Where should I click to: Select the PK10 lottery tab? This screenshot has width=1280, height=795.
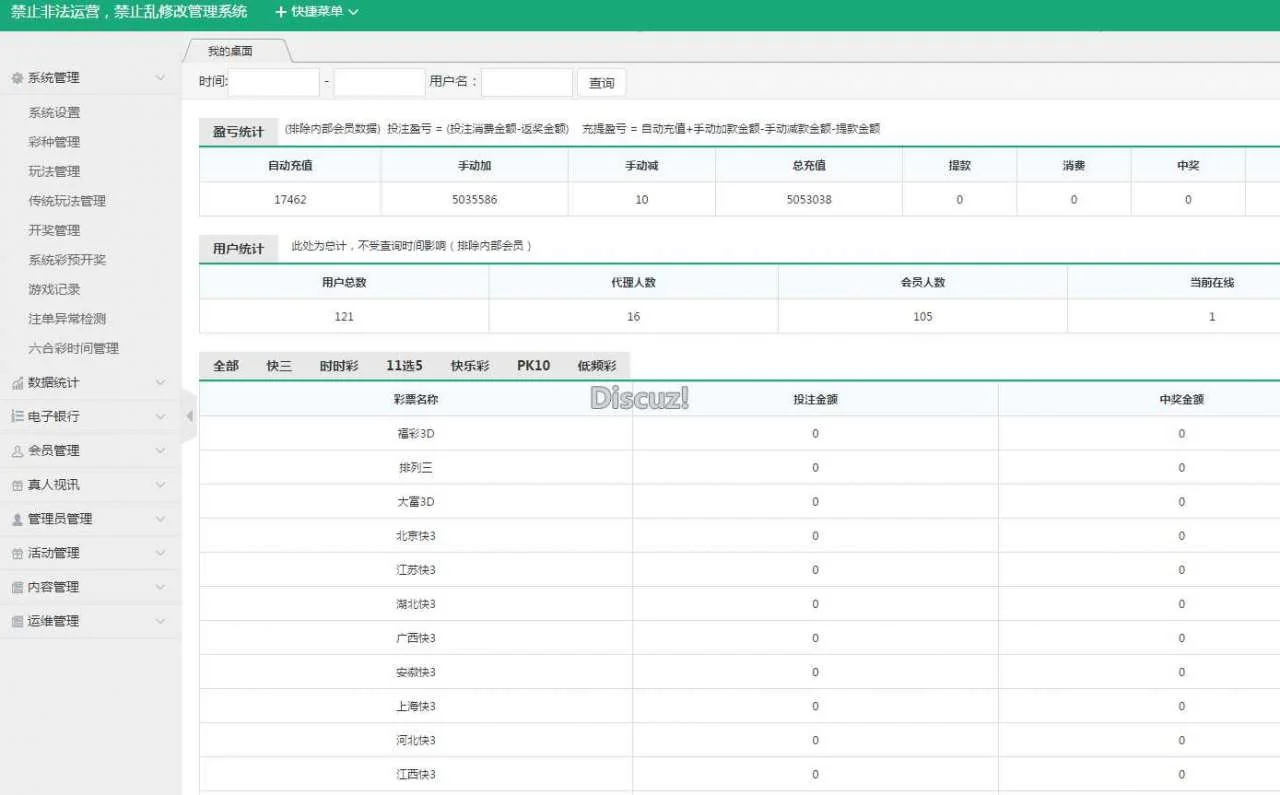coord(533,366)
